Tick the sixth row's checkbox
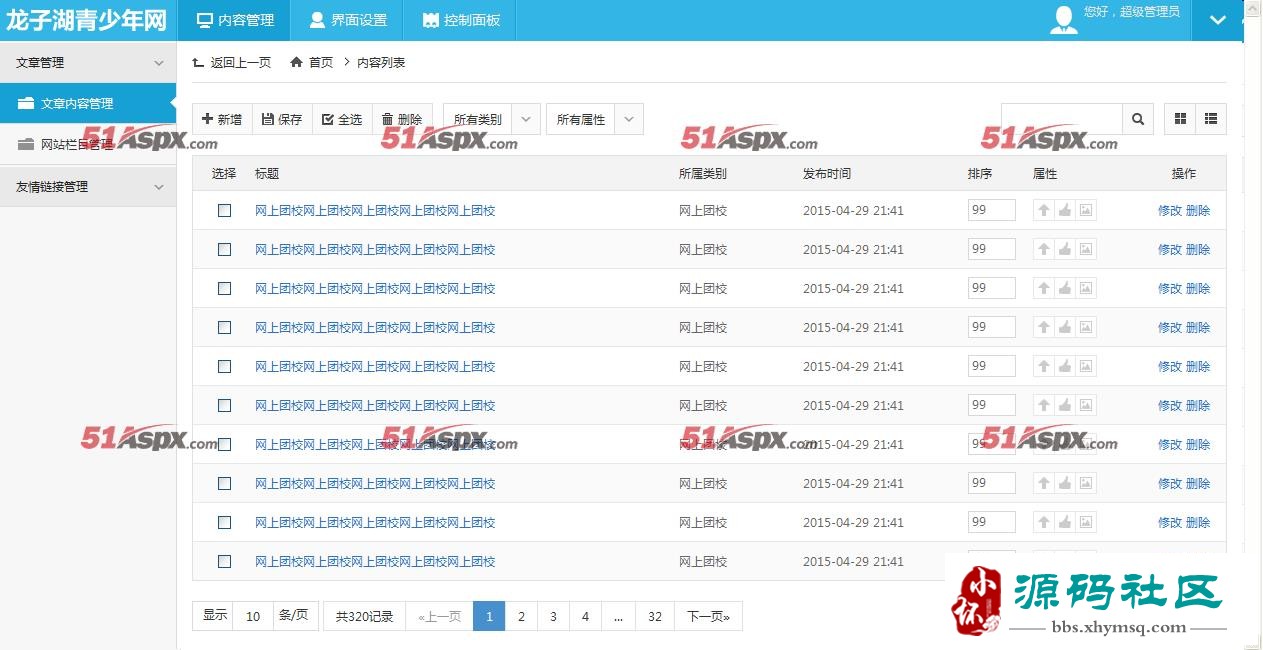The width and height of the screenshot is (1263, 650). pos(224,405)
